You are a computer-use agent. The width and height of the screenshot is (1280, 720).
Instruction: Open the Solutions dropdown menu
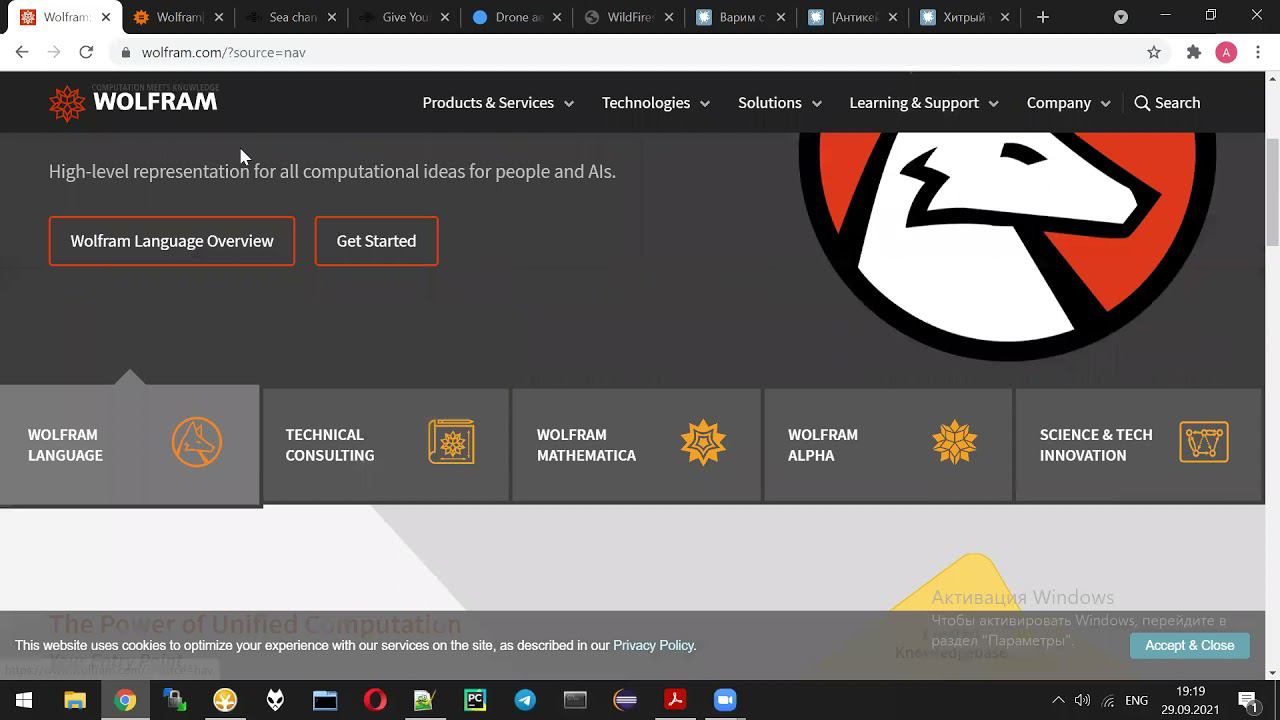780,103
